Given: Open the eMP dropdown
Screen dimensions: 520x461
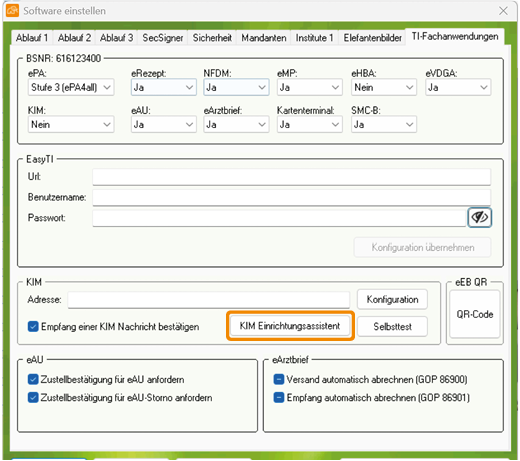Looking at the screenshot, I should (x=309, y=87).
